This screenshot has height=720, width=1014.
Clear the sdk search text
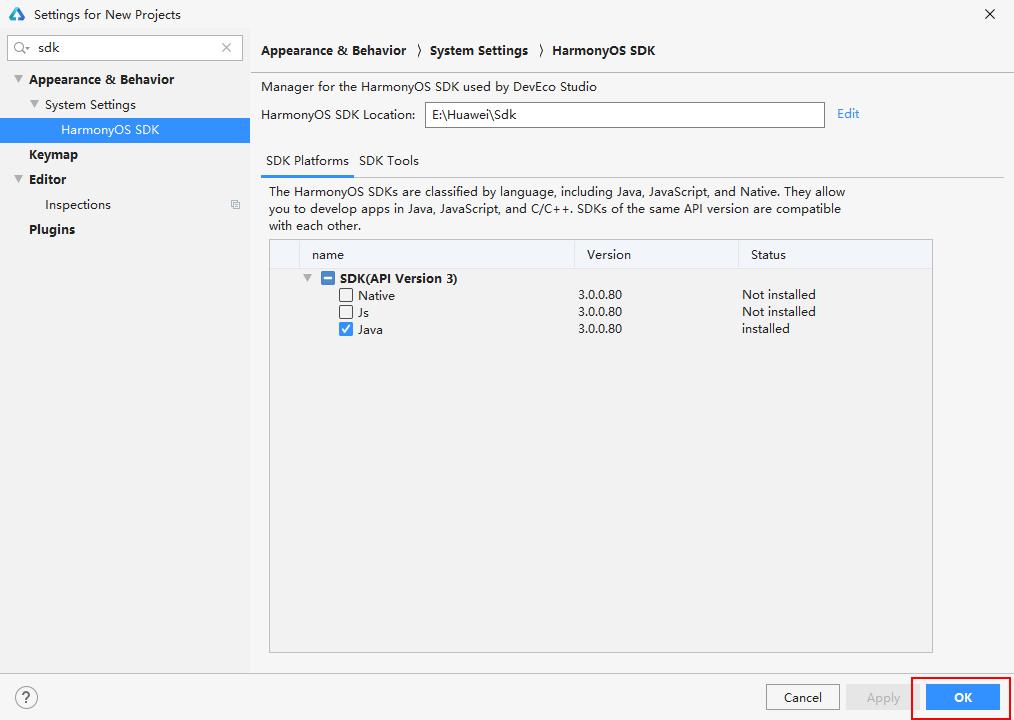[226, 48]
